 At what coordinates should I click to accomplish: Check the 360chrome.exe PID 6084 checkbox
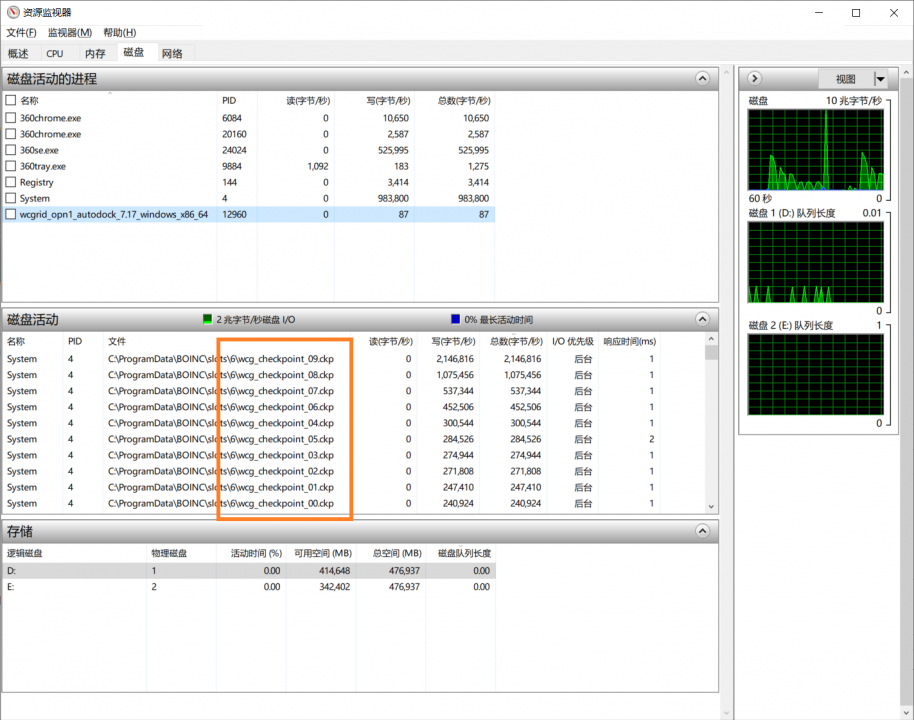coord(10,118)
